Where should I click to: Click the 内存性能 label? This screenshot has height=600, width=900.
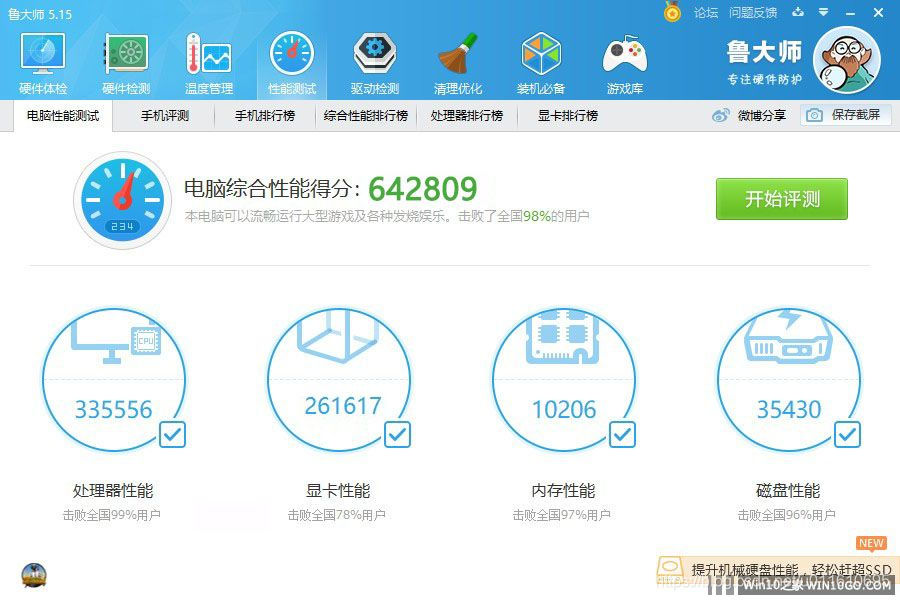click(563, 491)
